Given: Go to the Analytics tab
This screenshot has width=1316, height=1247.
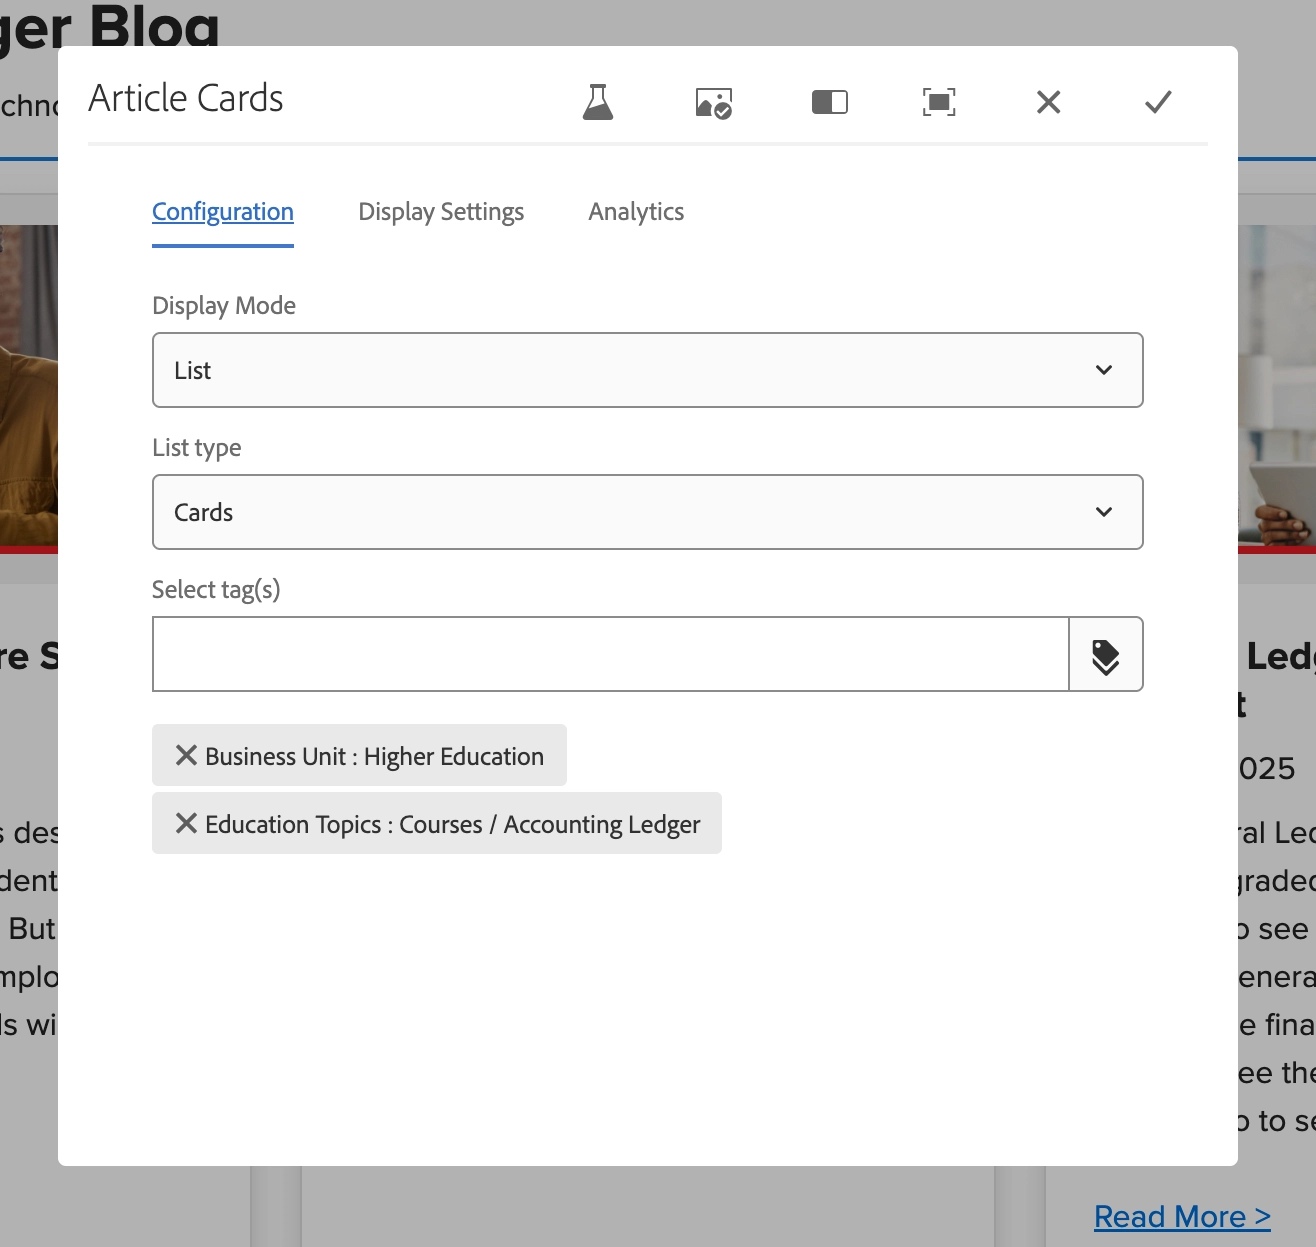Looking at the screenshot, I should click(636, 212).
